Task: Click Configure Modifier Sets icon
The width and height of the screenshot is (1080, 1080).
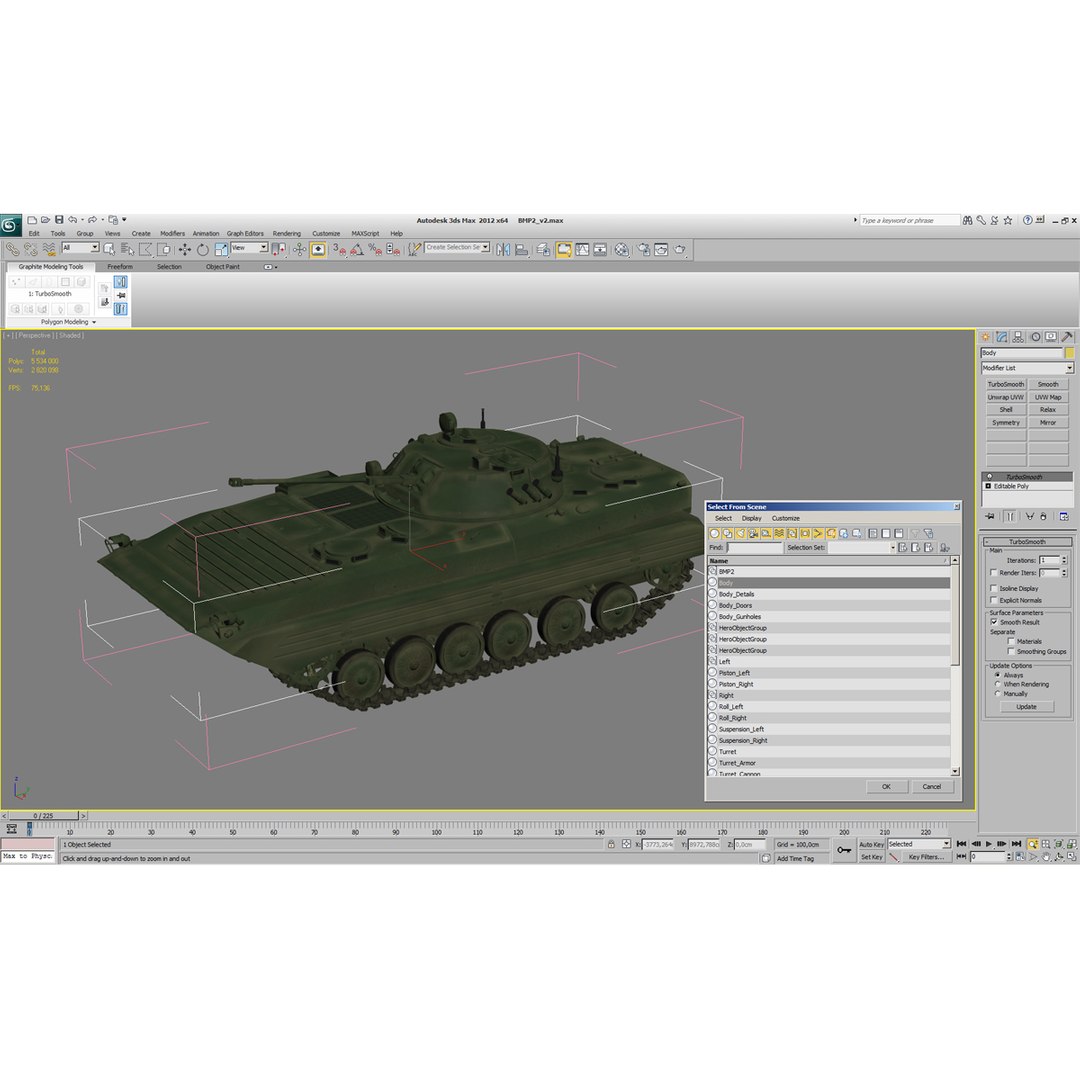Action: (x=1063, y=517)
